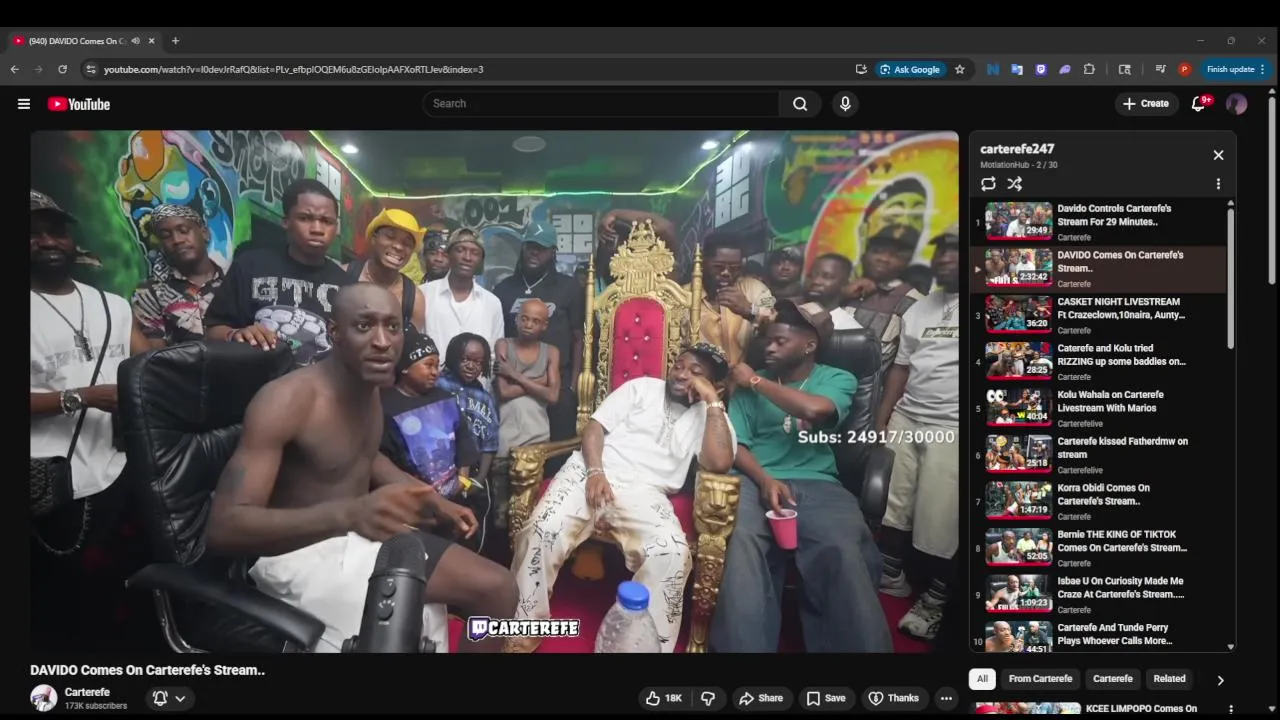Click the Create button
The width and height of the screenshot is (1280, 720).
[x=1146, y=104]
